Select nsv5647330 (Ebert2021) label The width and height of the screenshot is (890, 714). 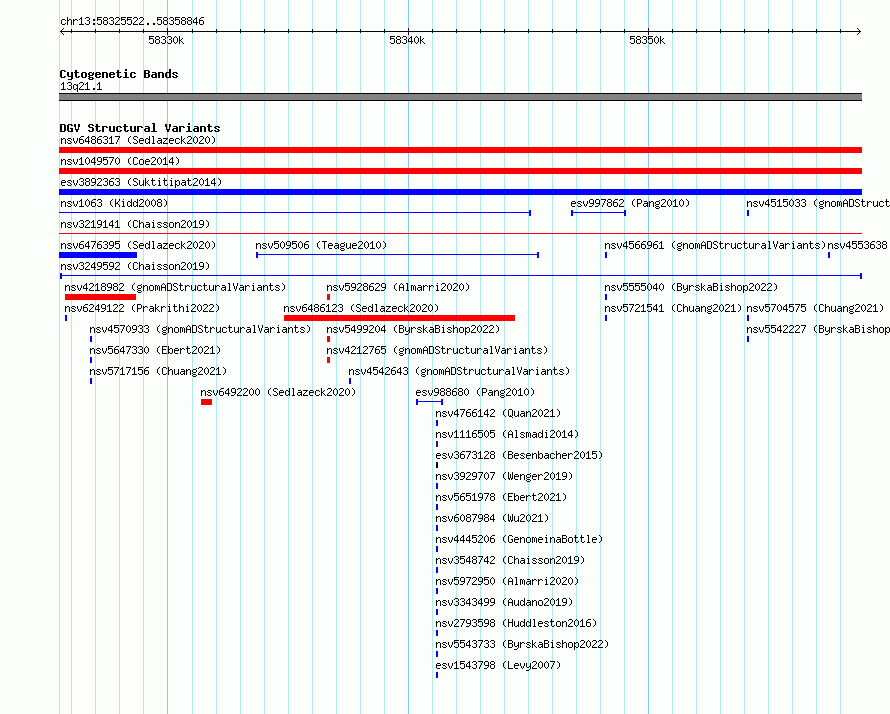coord(155,350)
